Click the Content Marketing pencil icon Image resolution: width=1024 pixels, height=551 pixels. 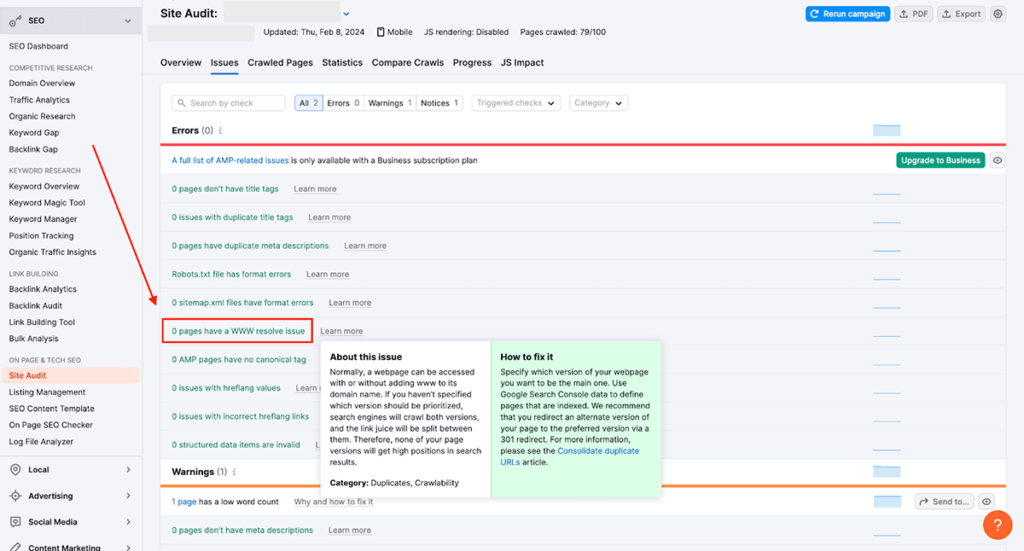pyautogui.click(x=16, y=546)
